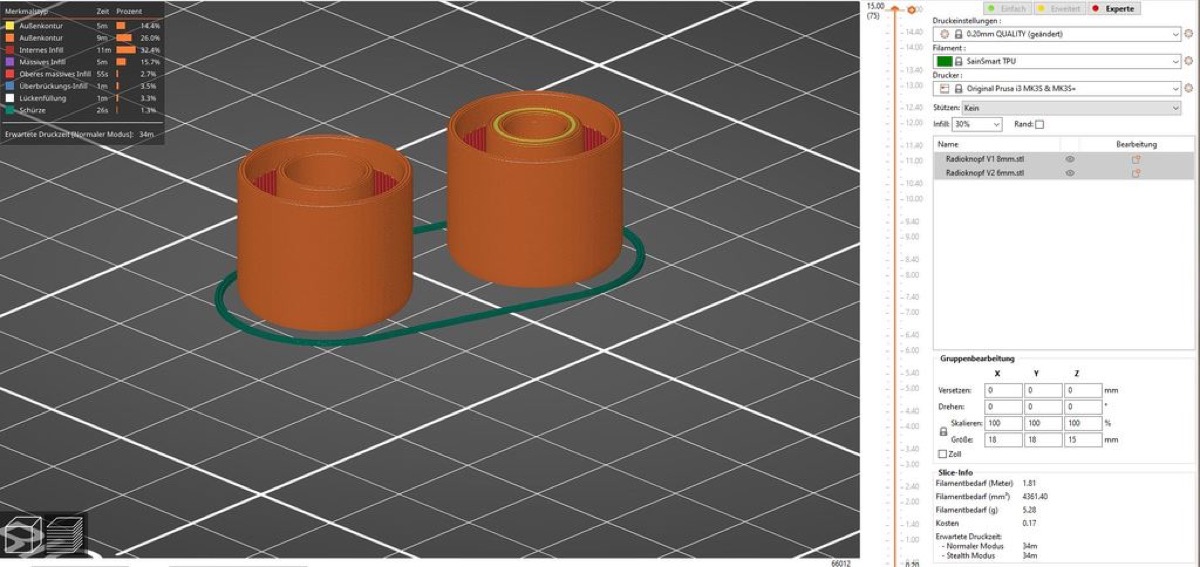Viewport: 1200px width, 567px height.
Task: Click the Internes Infill legend row
Action: 82,50
